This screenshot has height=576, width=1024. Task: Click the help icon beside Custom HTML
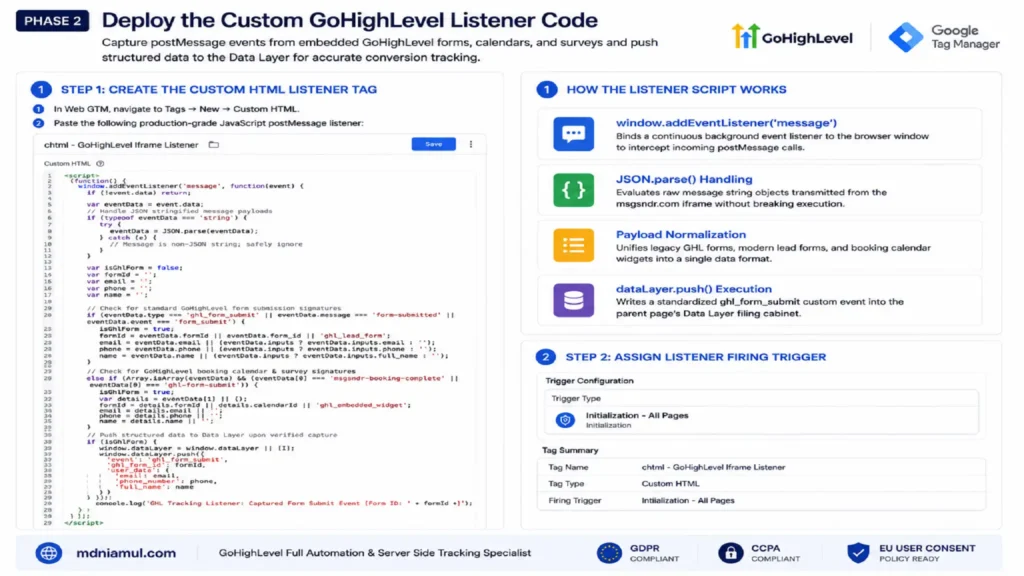[x=100, y=164]
